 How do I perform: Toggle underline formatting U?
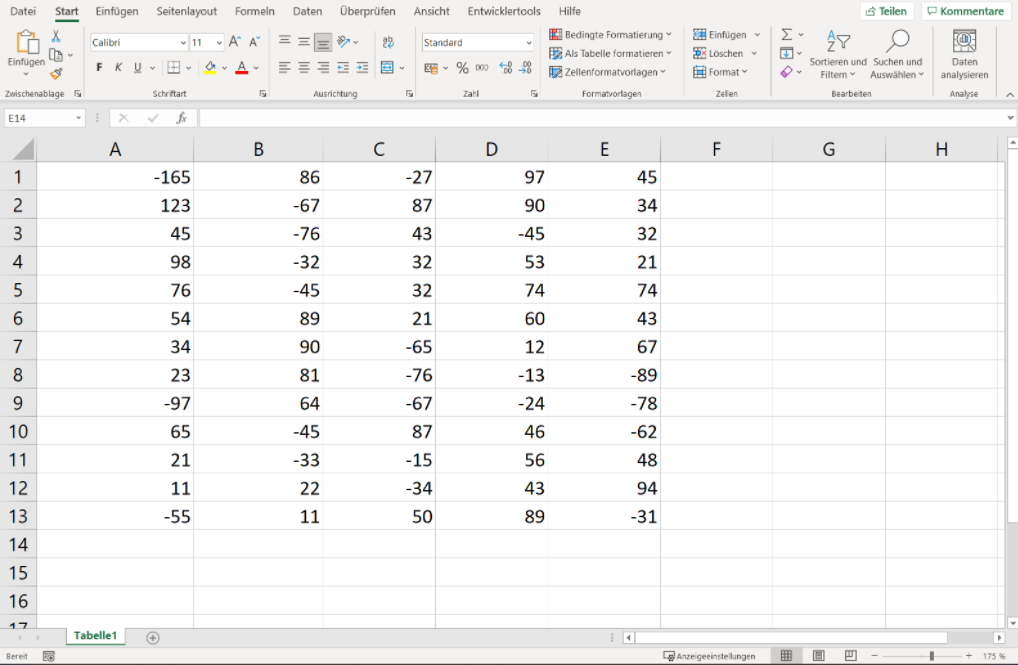[138, 68]
